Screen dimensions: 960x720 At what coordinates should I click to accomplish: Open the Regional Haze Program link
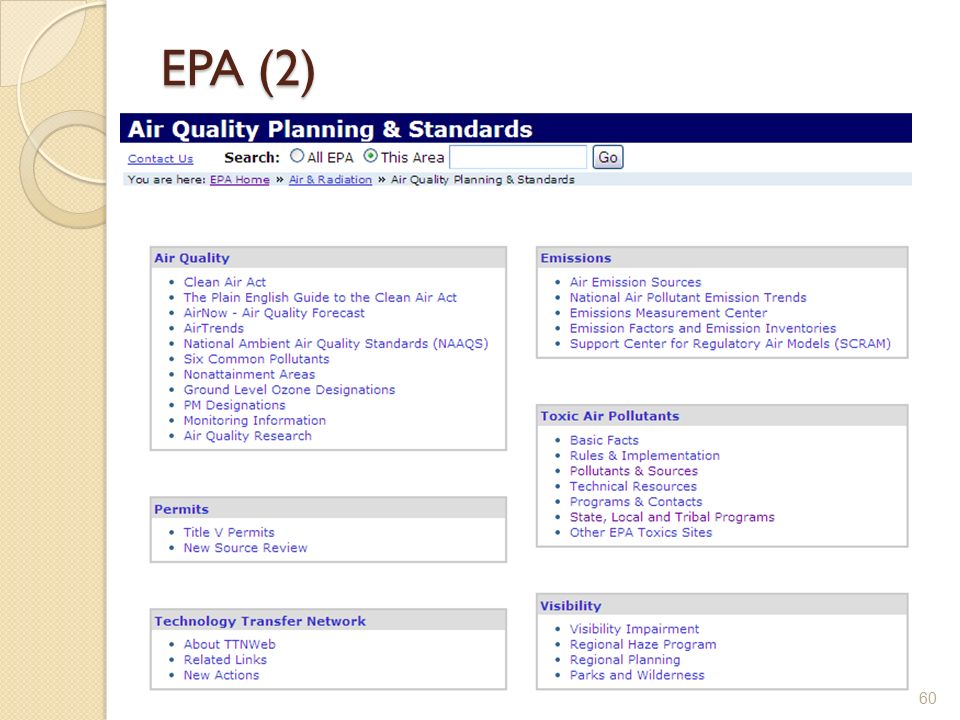pos(643,645)
